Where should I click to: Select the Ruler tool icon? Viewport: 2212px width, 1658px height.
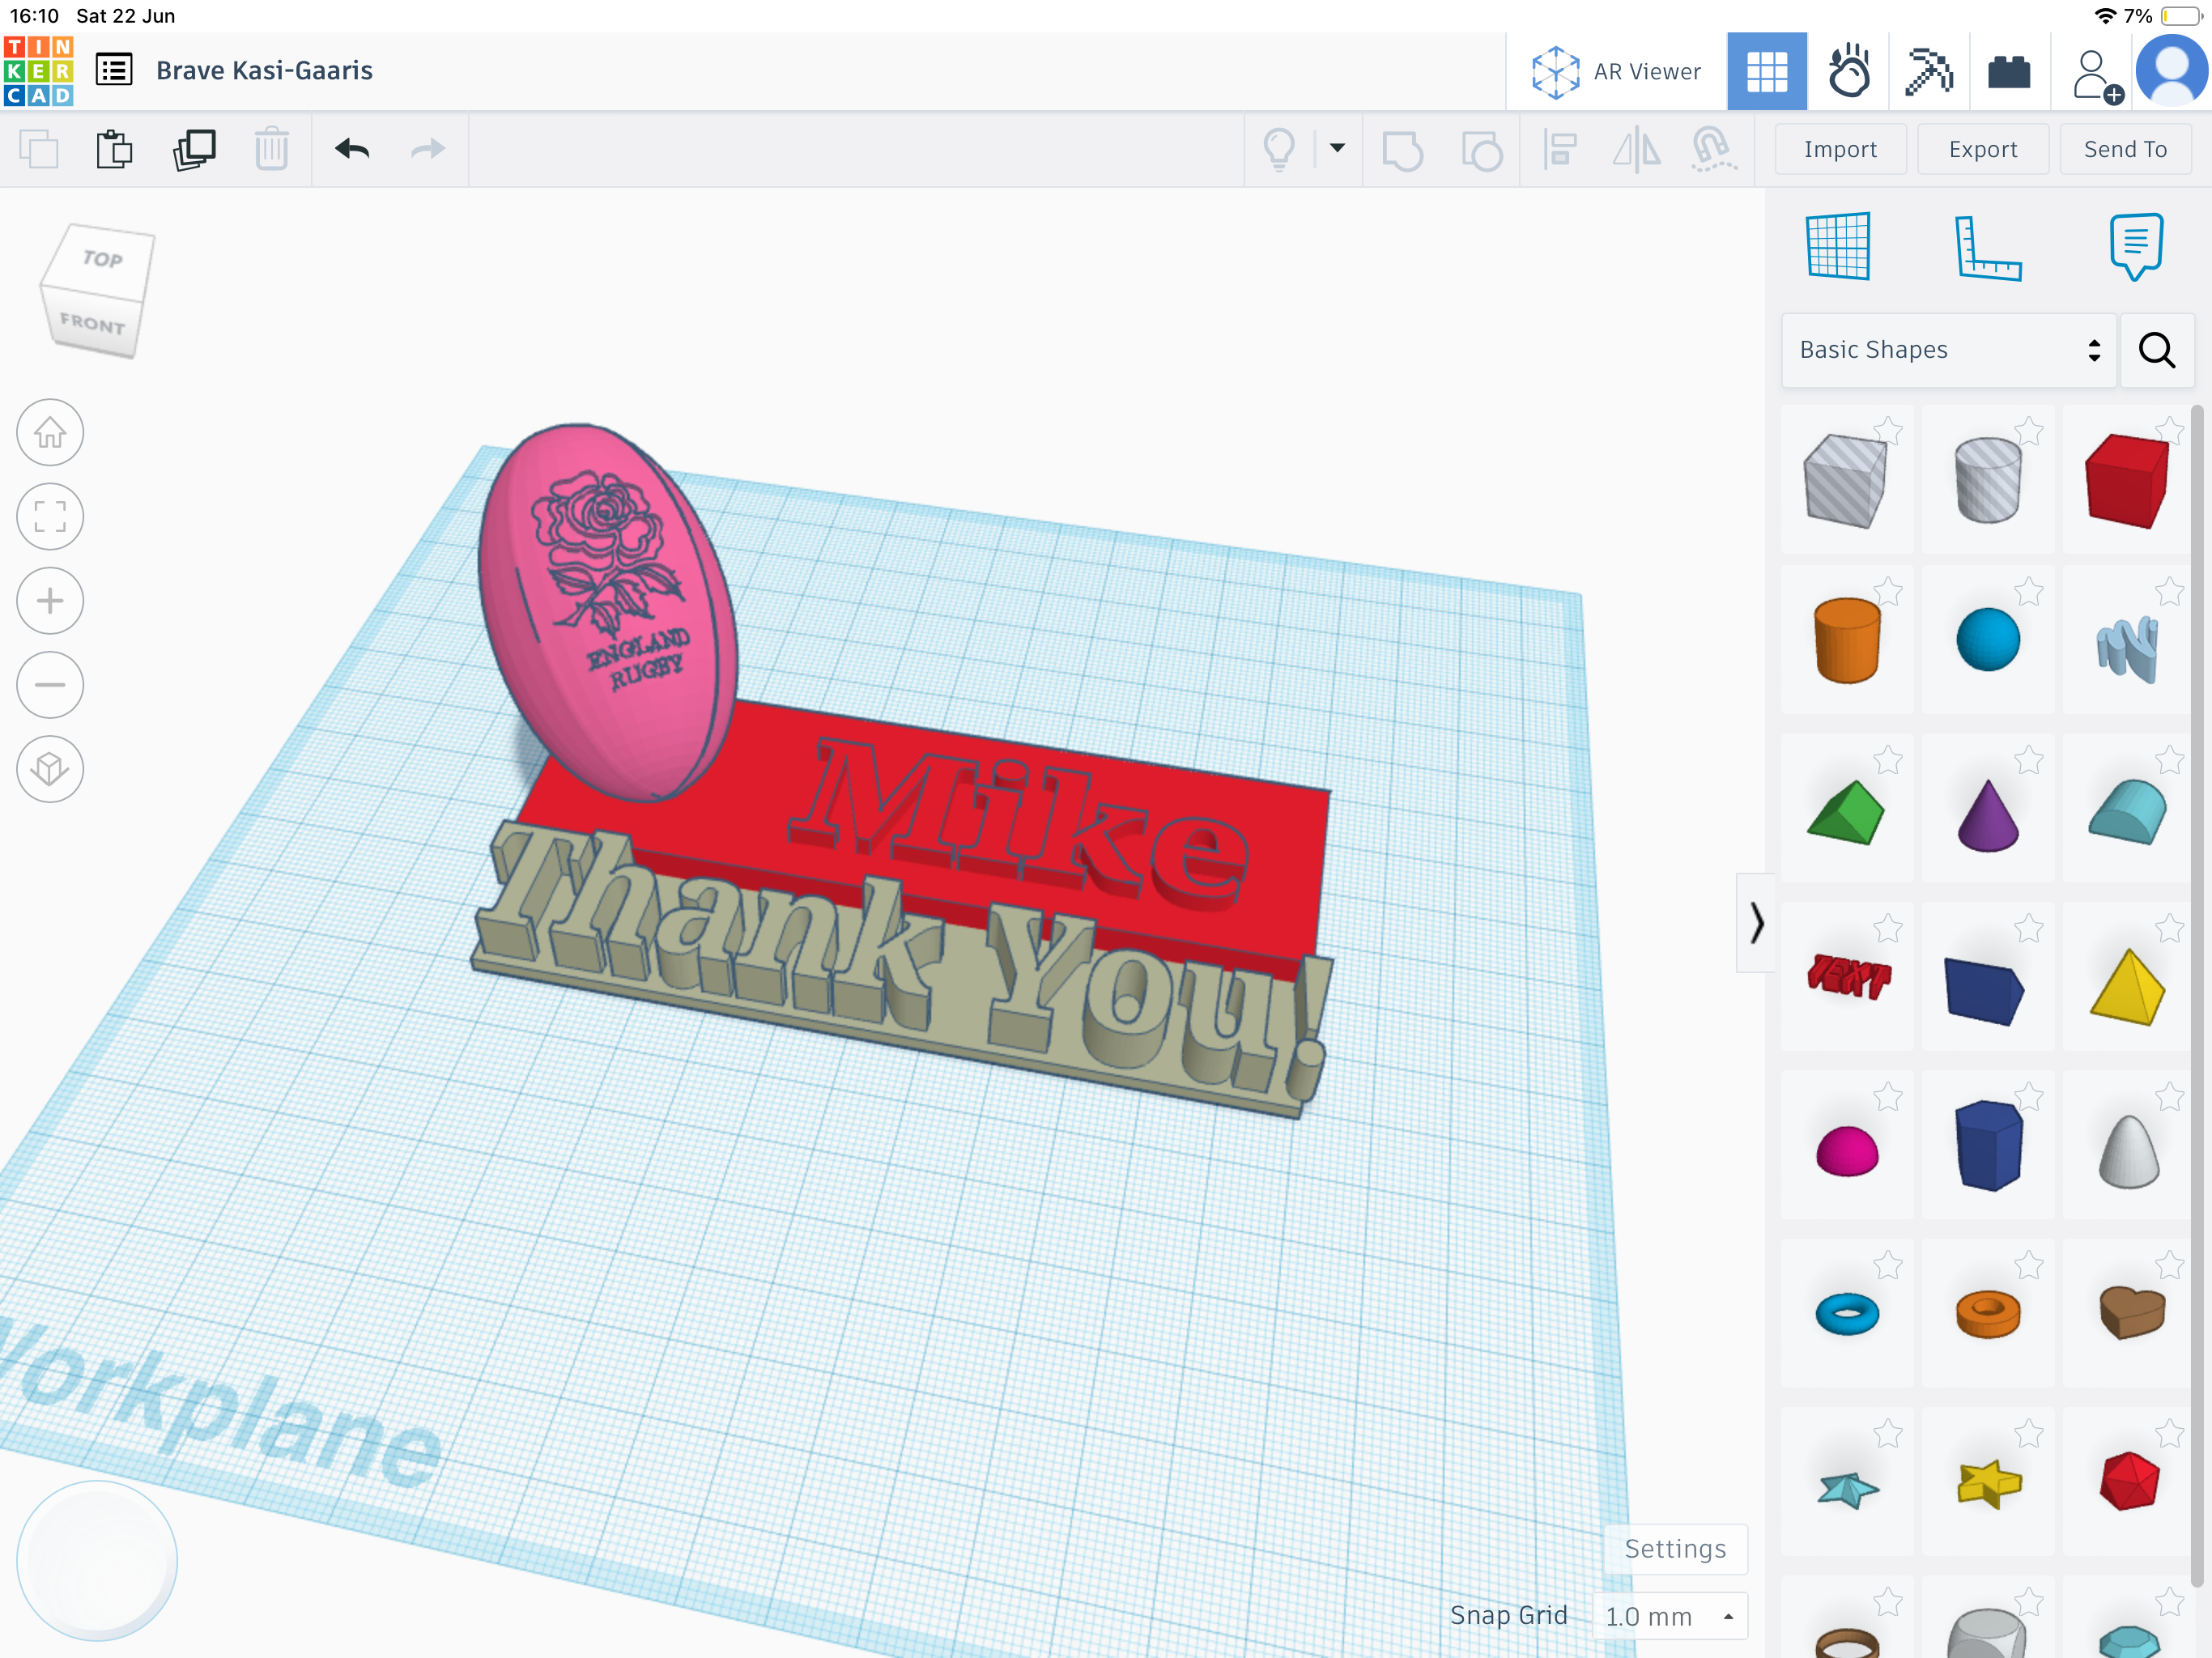(1987, 248)
